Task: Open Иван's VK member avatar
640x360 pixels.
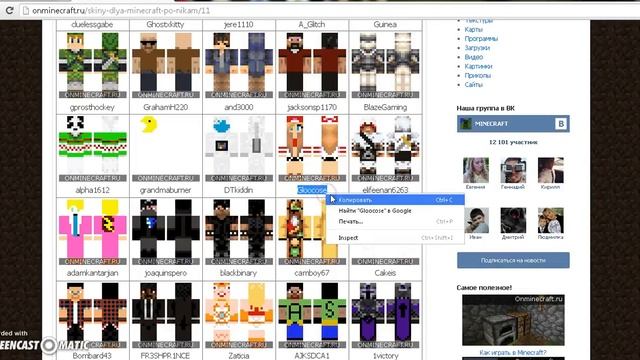Action: click(x=476, y=220)
